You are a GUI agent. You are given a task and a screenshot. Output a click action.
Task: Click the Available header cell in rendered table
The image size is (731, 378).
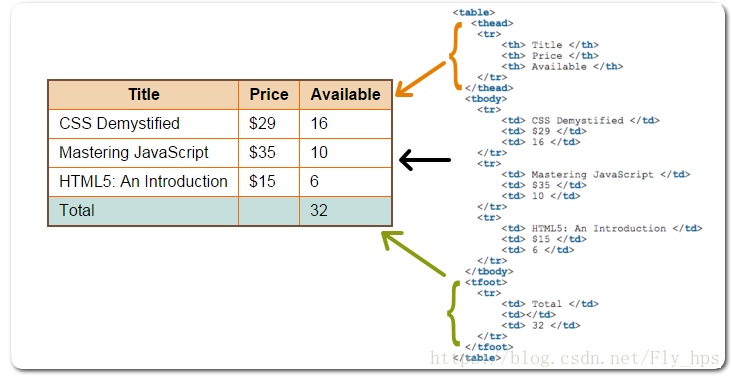click(x=345, y=95)
